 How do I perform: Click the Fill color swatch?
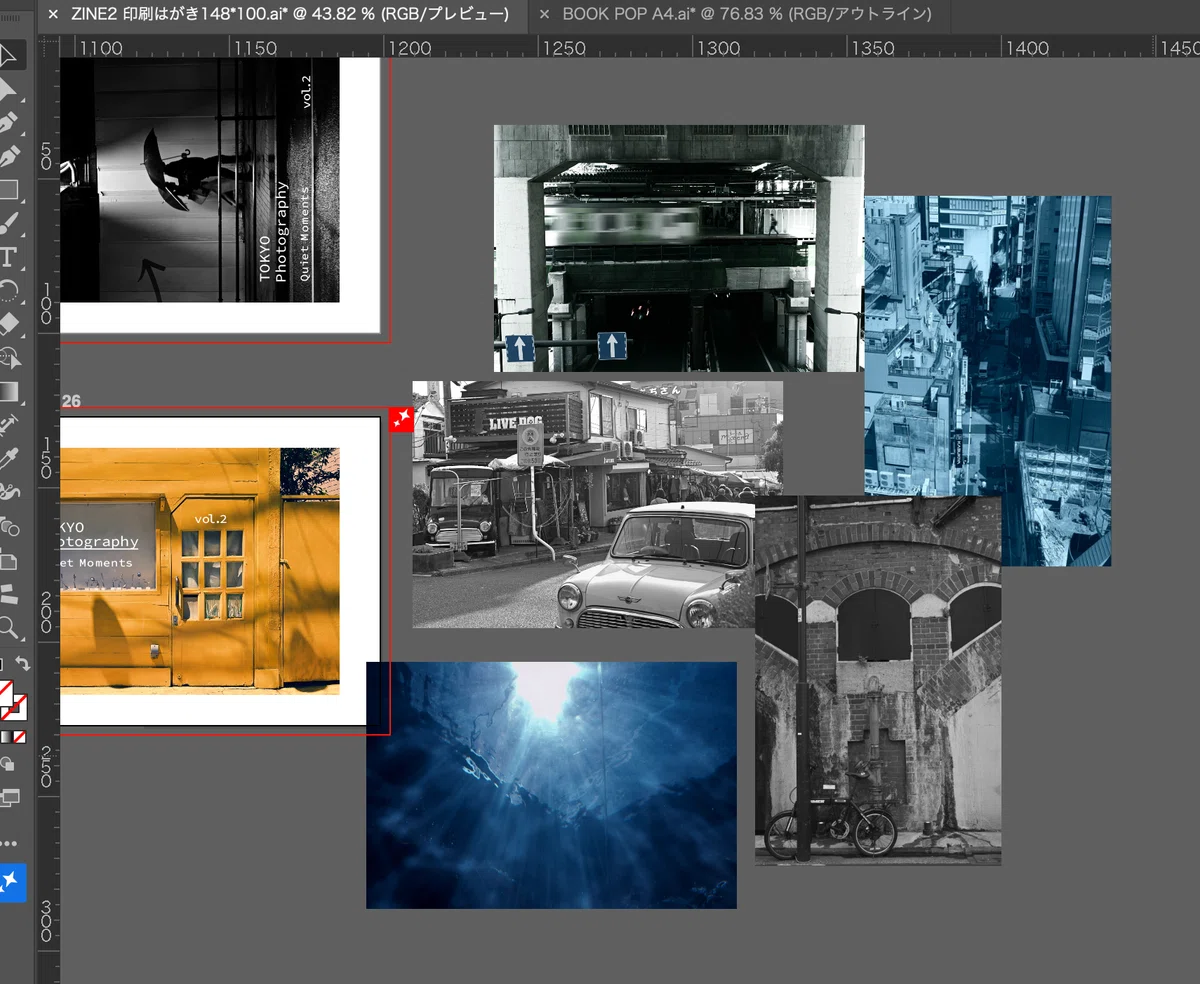[5, 692]
